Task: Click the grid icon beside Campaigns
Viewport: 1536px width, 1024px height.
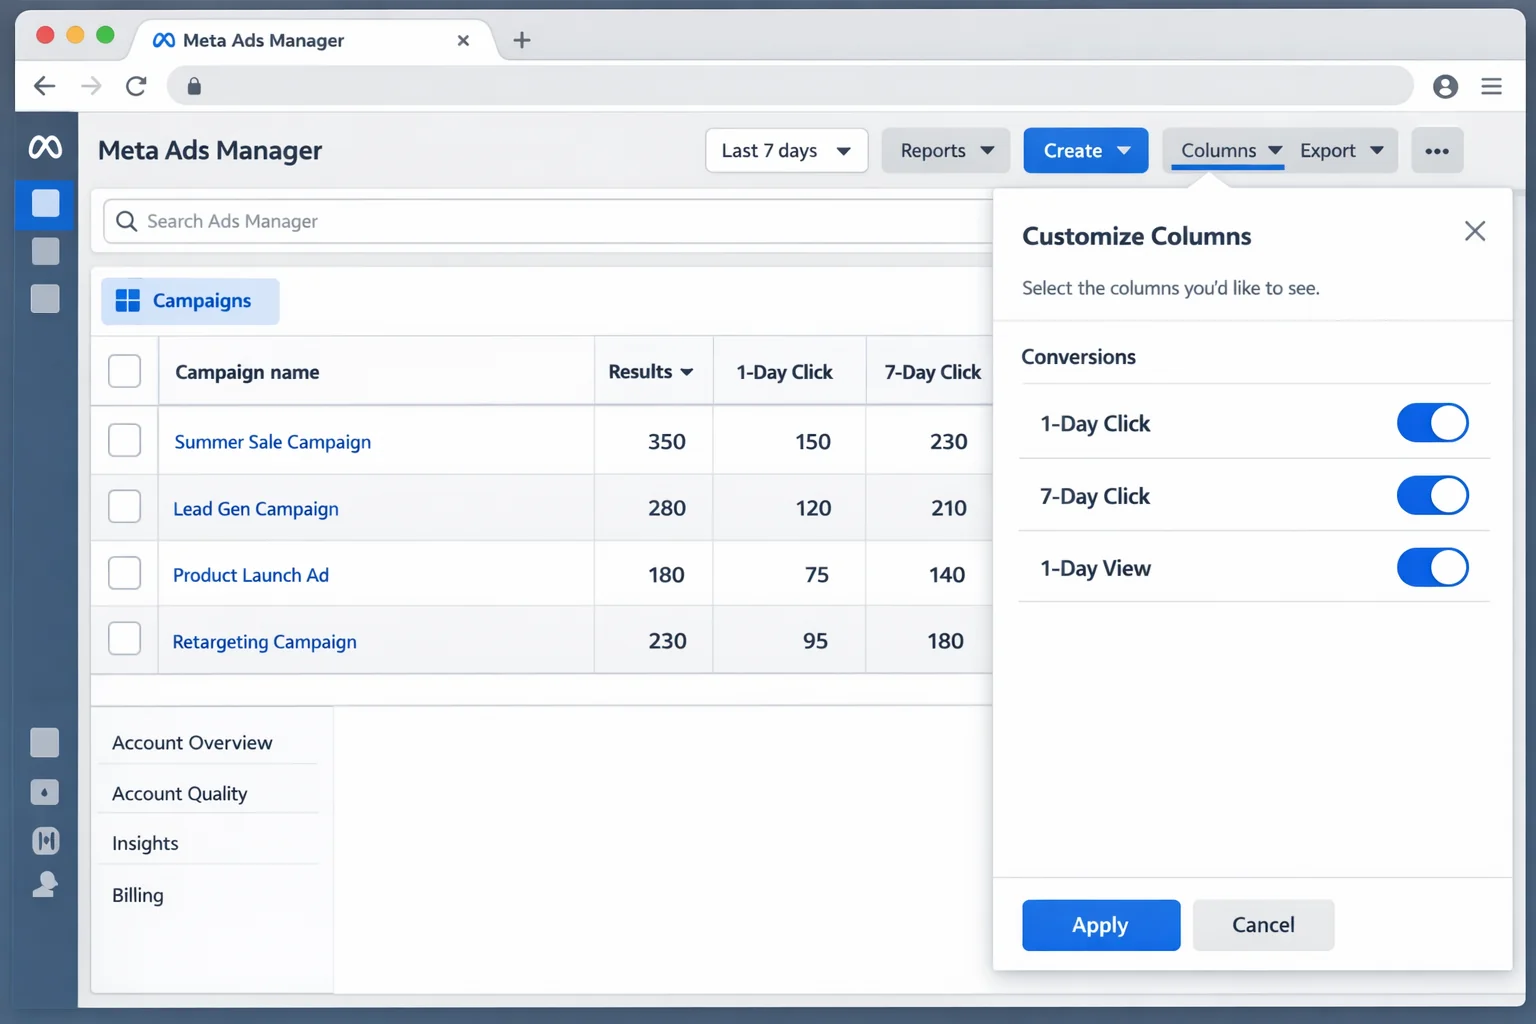Action: pyautogui.click(x=128, y=300)
